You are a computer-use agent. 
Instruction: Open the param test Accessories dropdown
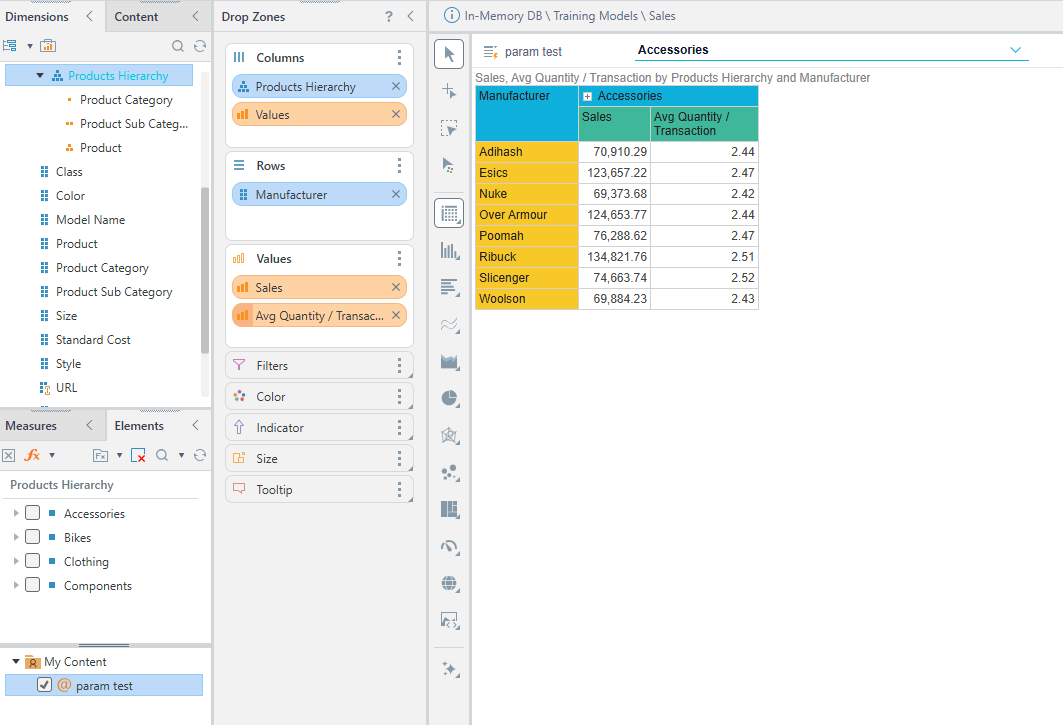tap(1015, 50)
